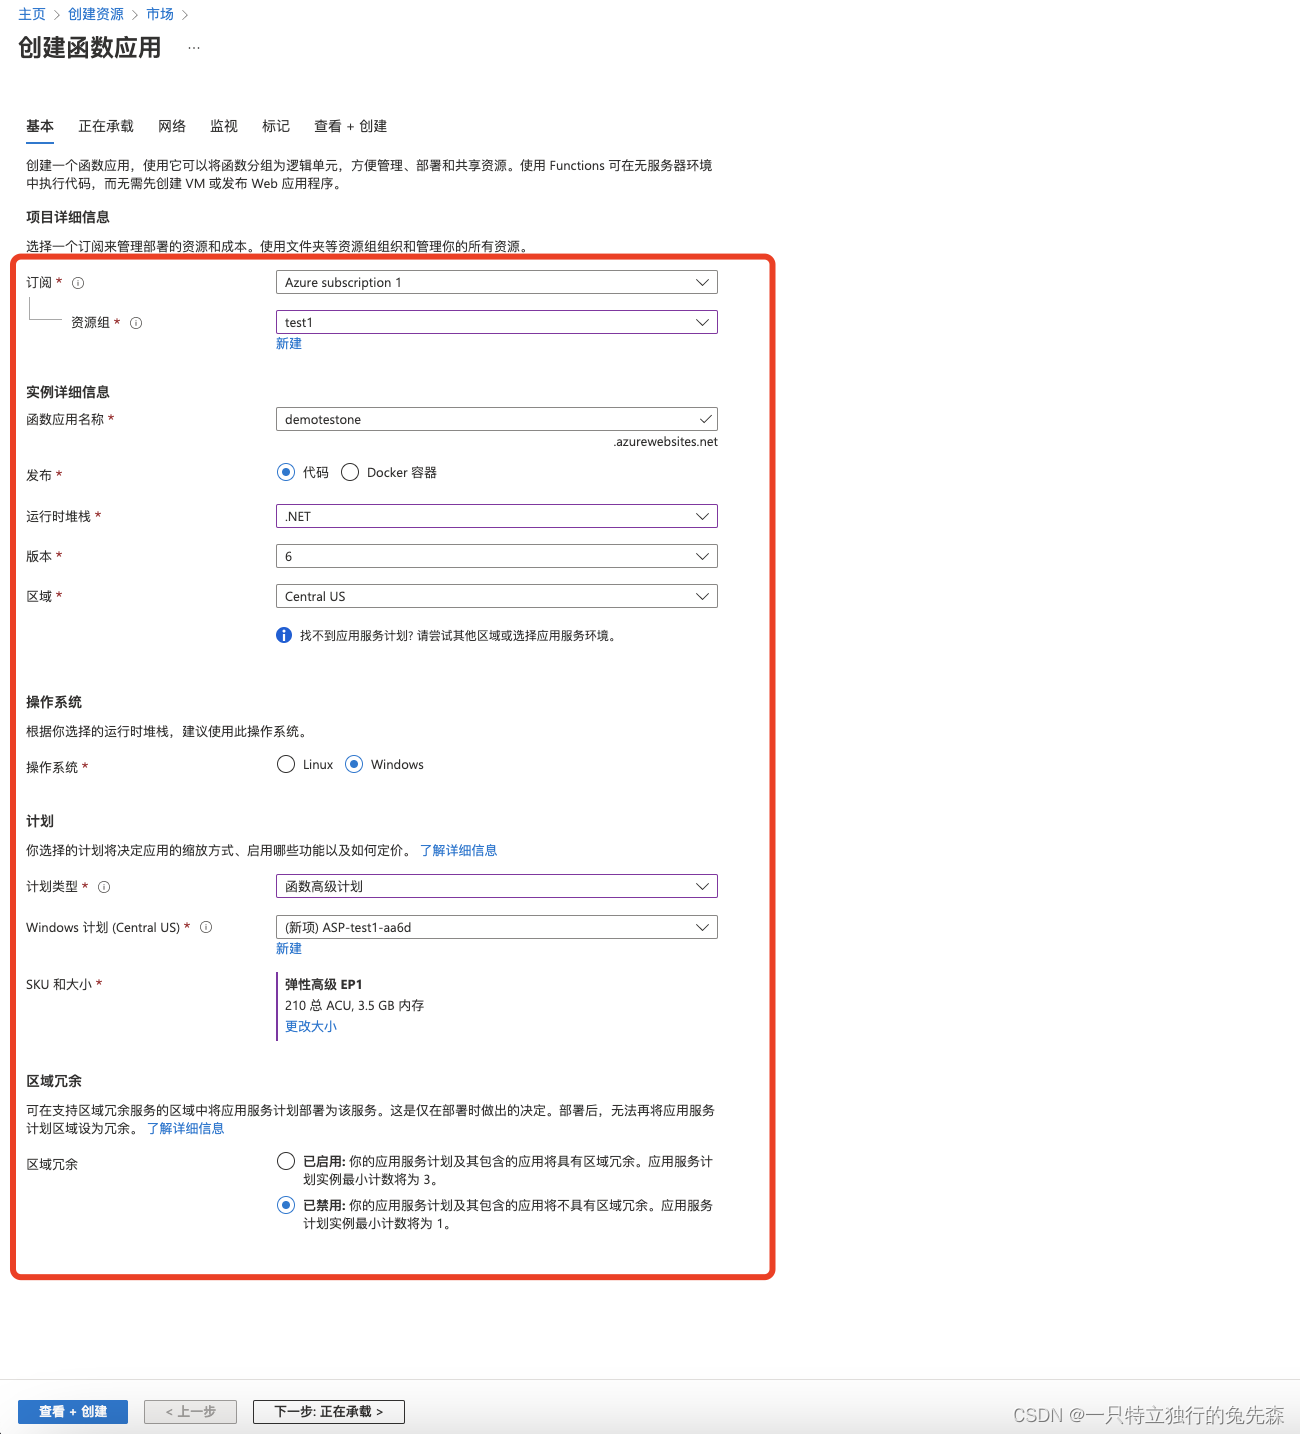The height and width of the screenshot is (1434, 1300).
Task: Click the 下一步: 正在承载 button
Action: coord(328,1411)
